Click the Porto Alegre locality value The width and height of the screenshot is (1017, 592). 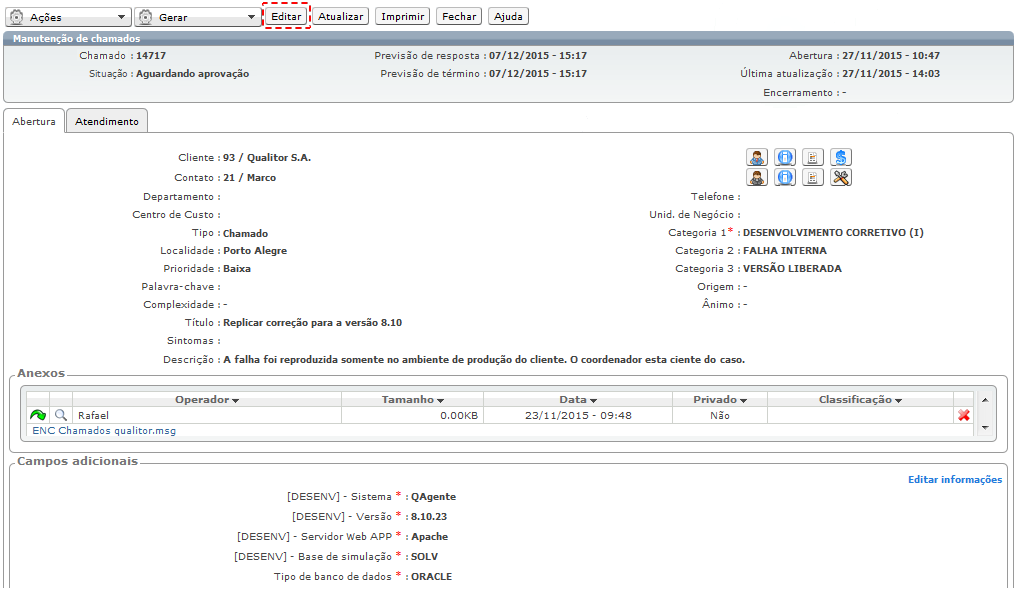coord(255,251)
